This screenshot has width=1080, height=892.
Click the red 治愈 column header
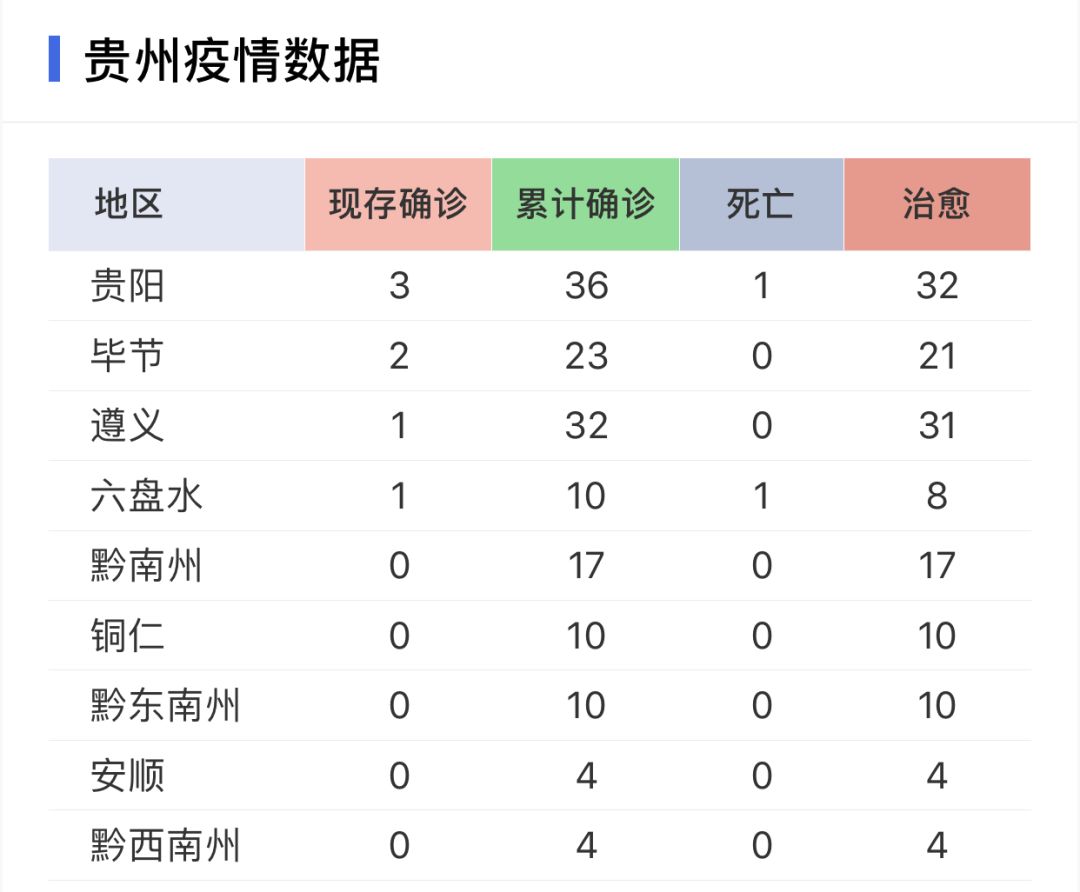click(937, 204)
